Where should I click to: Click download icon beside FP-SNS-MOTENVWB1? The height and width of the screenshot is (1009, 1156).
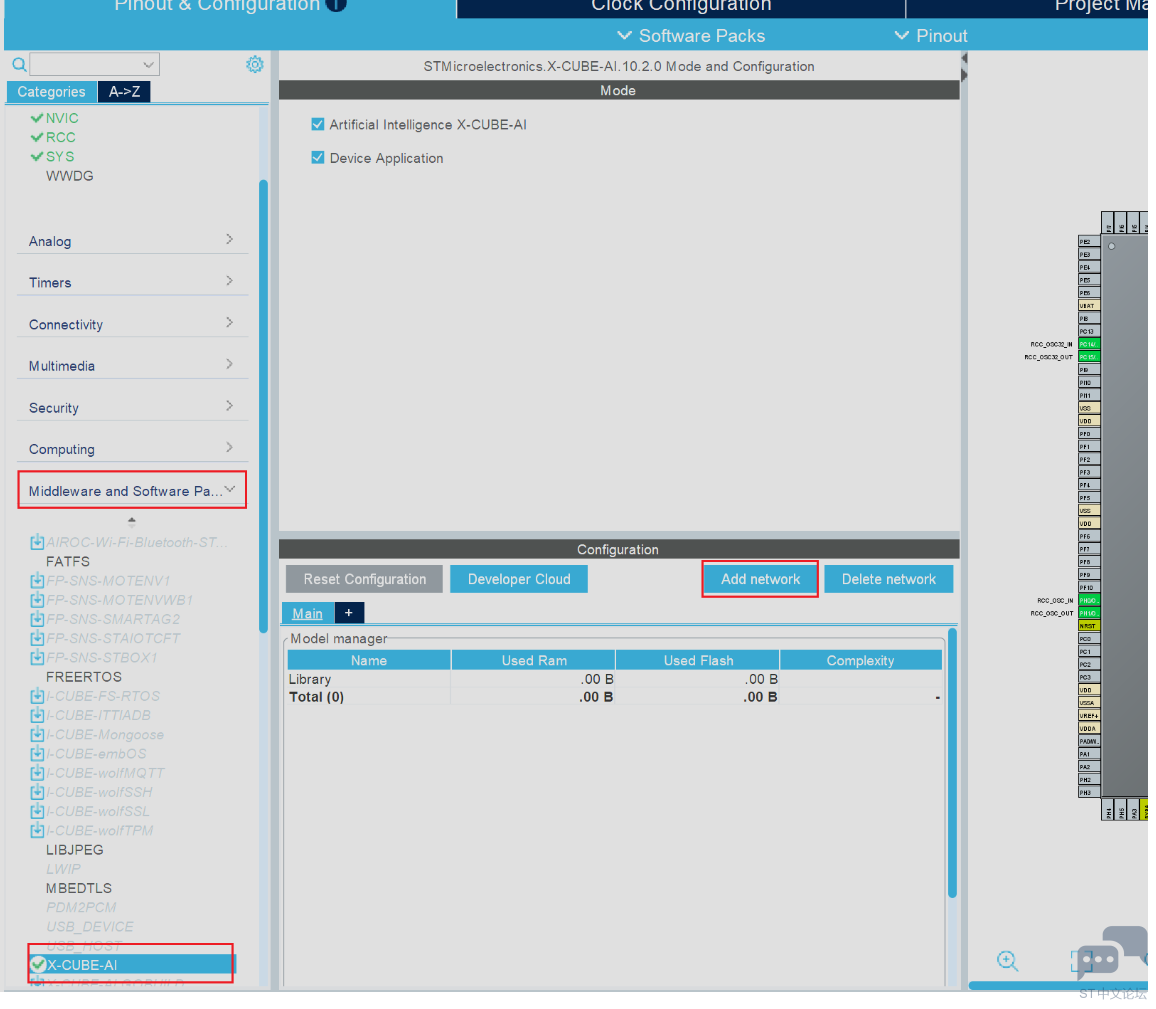pos(37,600)
